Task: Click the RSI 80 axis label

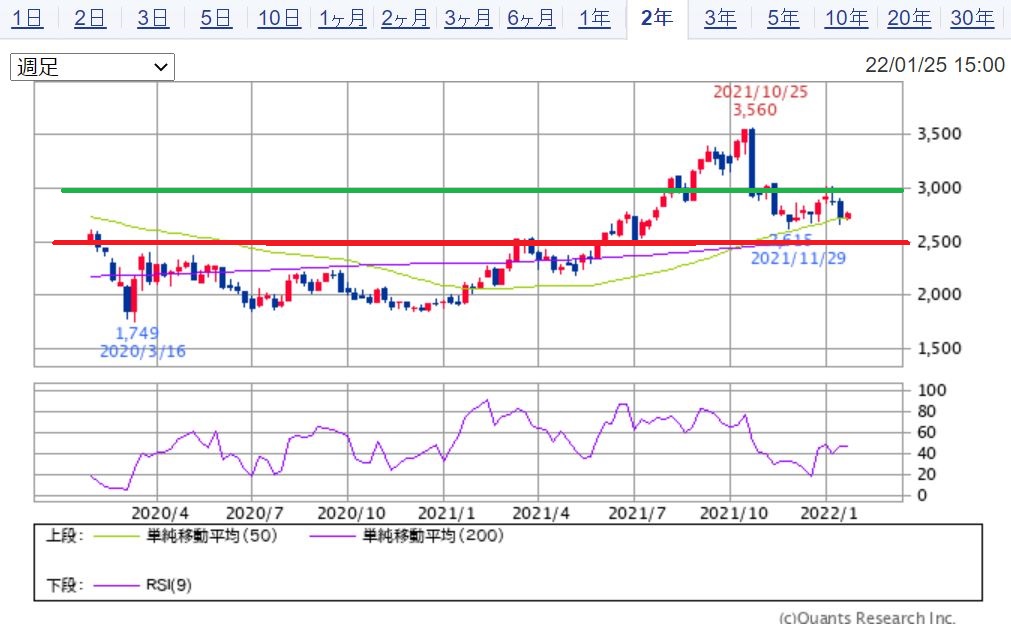Action: coord(927,411)
